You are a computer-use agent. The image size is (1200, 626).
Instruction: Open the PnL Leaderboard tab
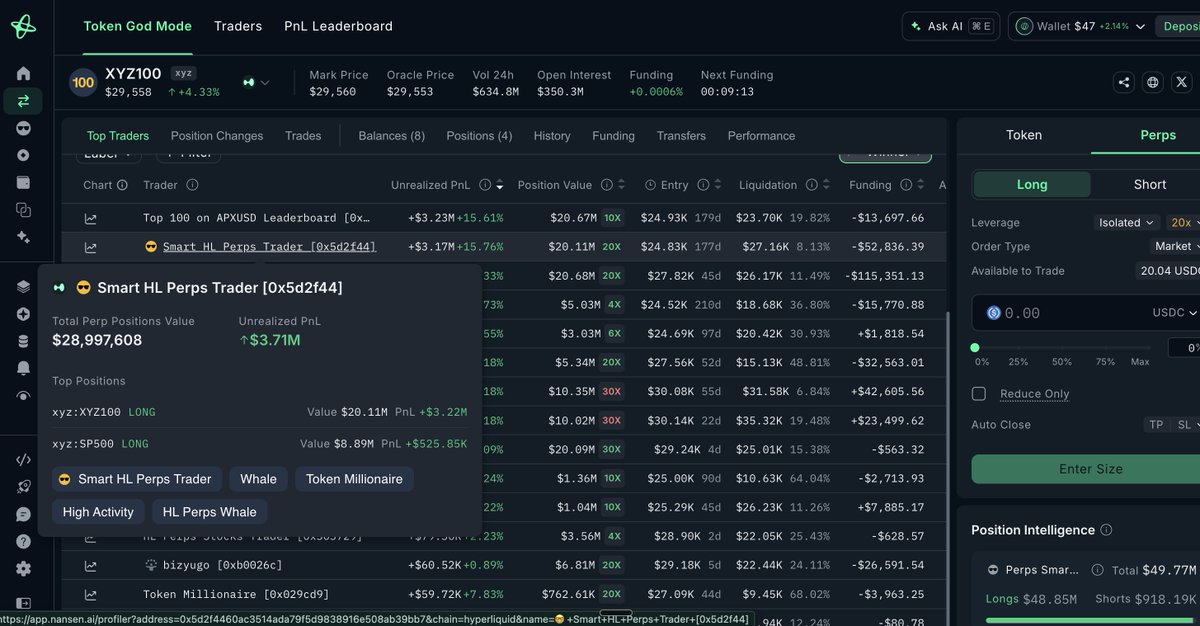coord(338,26)
